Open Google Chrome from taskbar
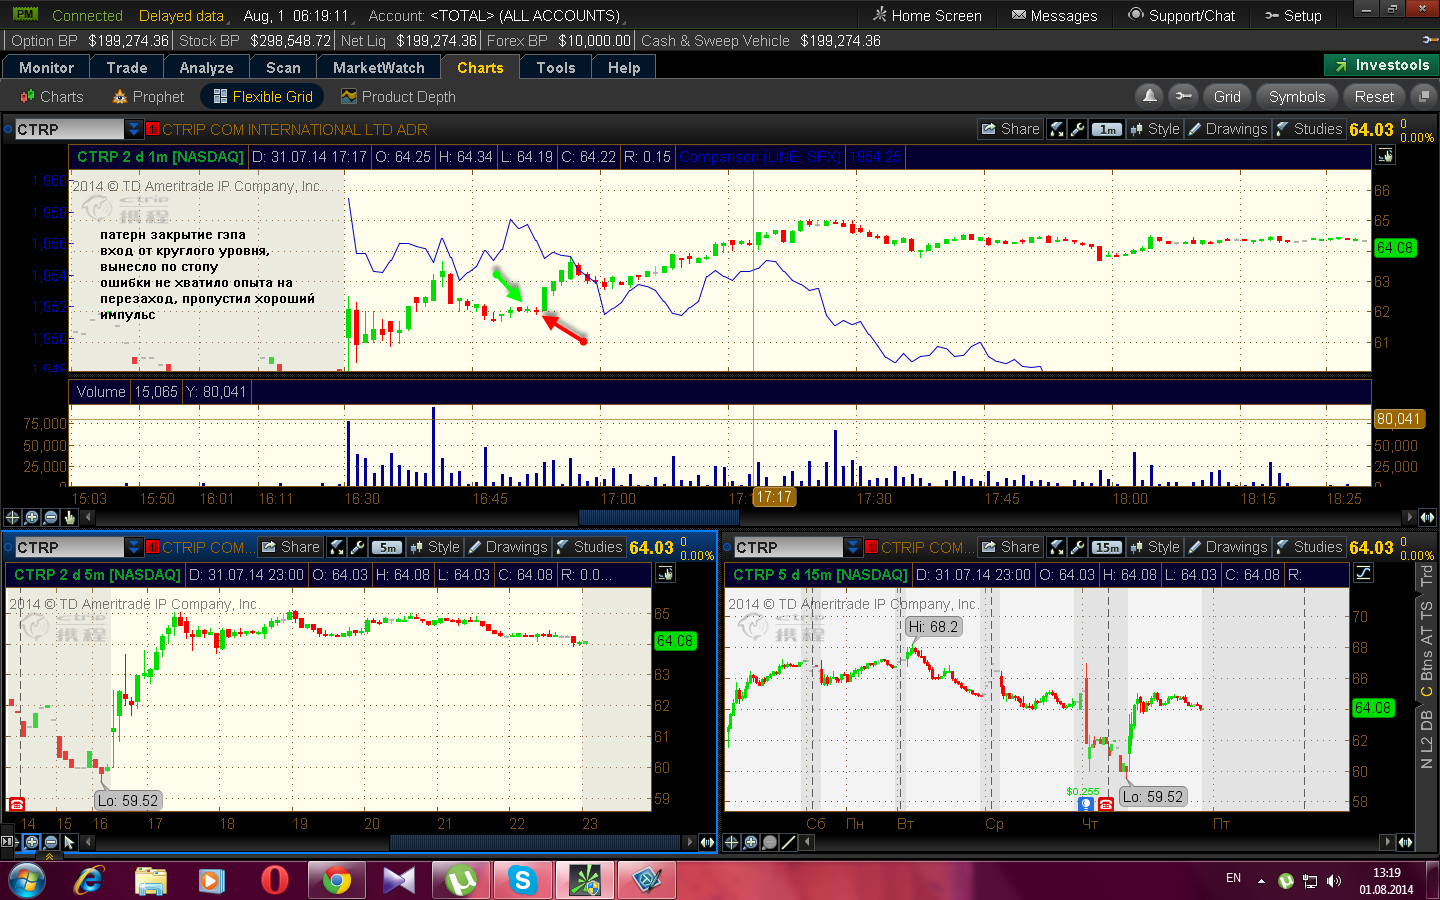This screenshot has height=900, width=1440. point(337,880)
